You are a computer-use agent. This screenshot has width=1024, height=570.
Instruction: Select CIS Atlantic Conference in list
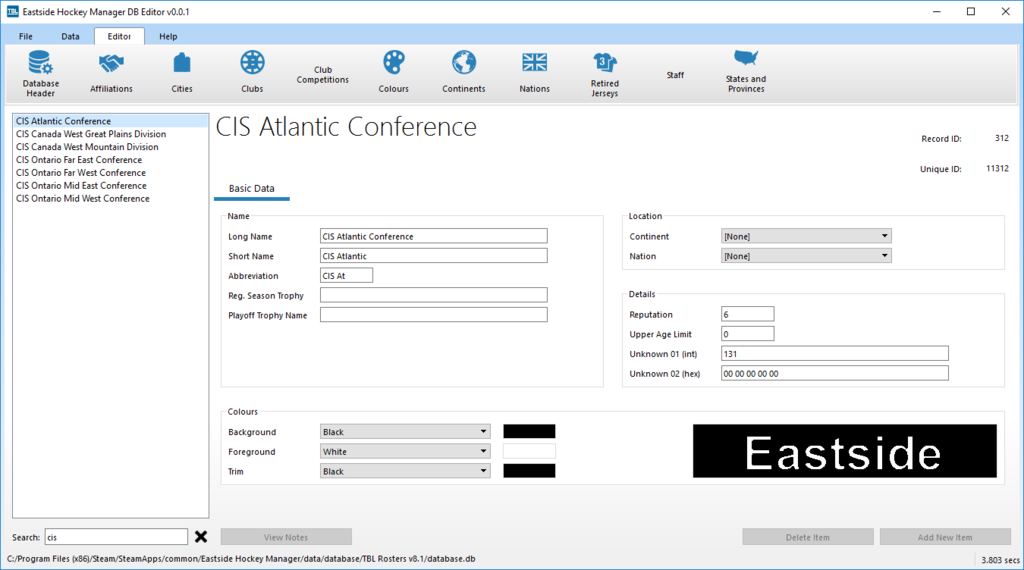110,121
